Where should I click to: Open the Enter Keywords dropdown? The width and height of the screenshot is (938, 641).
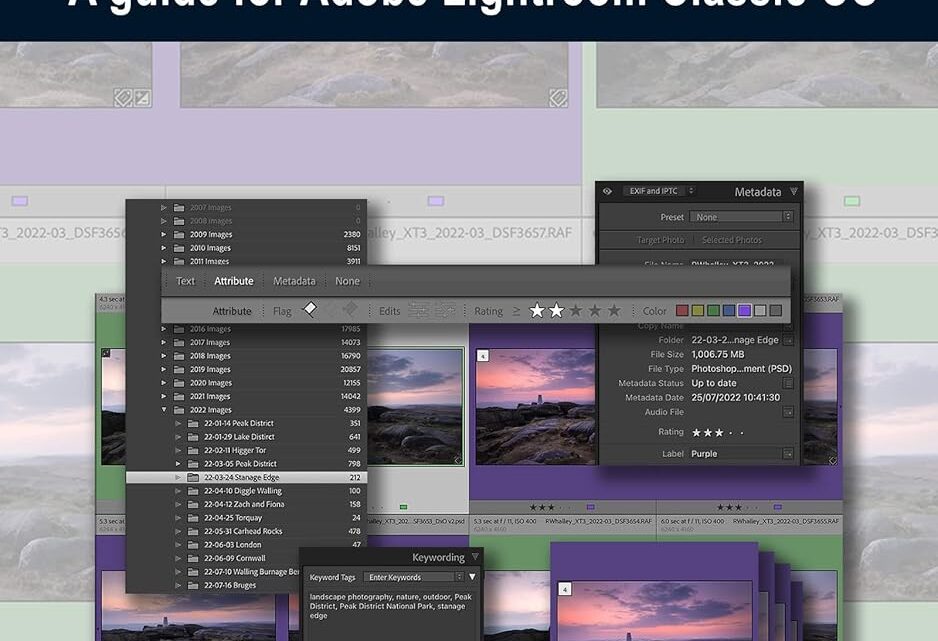pos(413,577)
